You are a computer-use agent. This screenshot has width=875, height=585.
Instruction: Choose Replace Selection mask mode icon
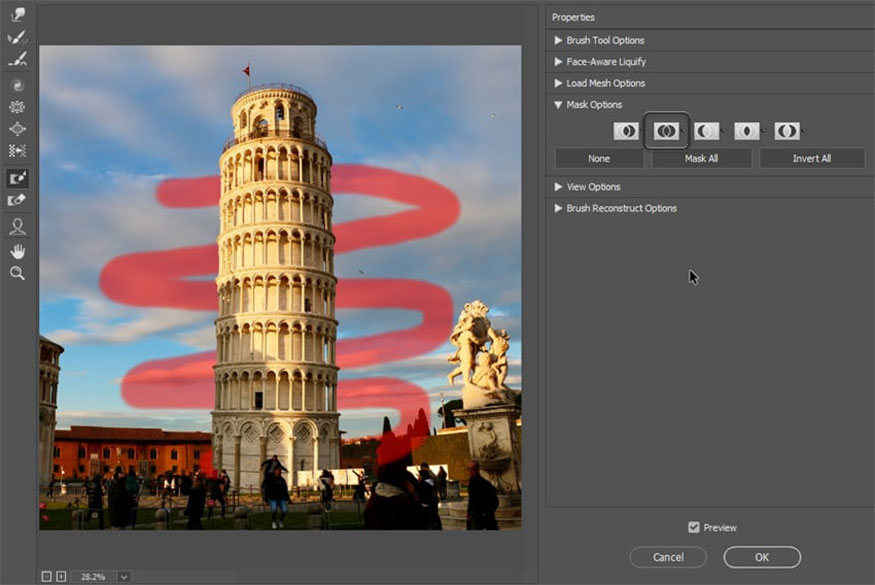626,131
